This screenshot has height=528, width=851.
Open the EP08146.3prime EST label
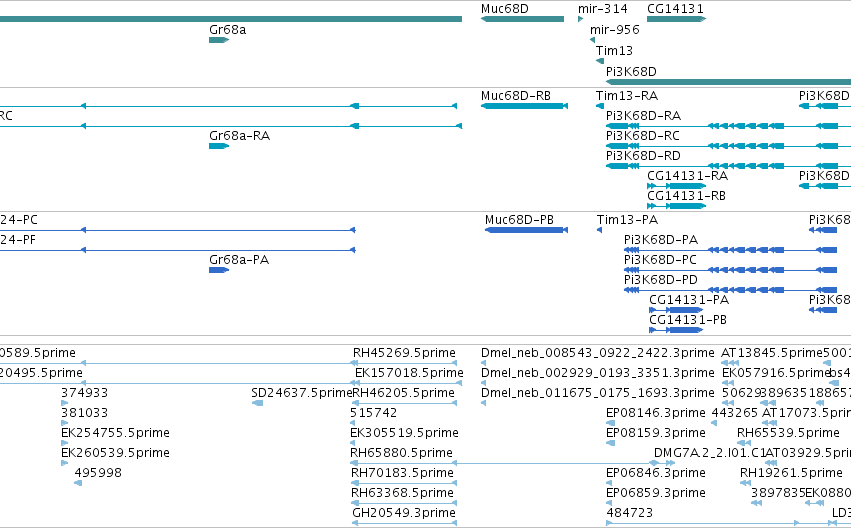(x=656, y=413)
